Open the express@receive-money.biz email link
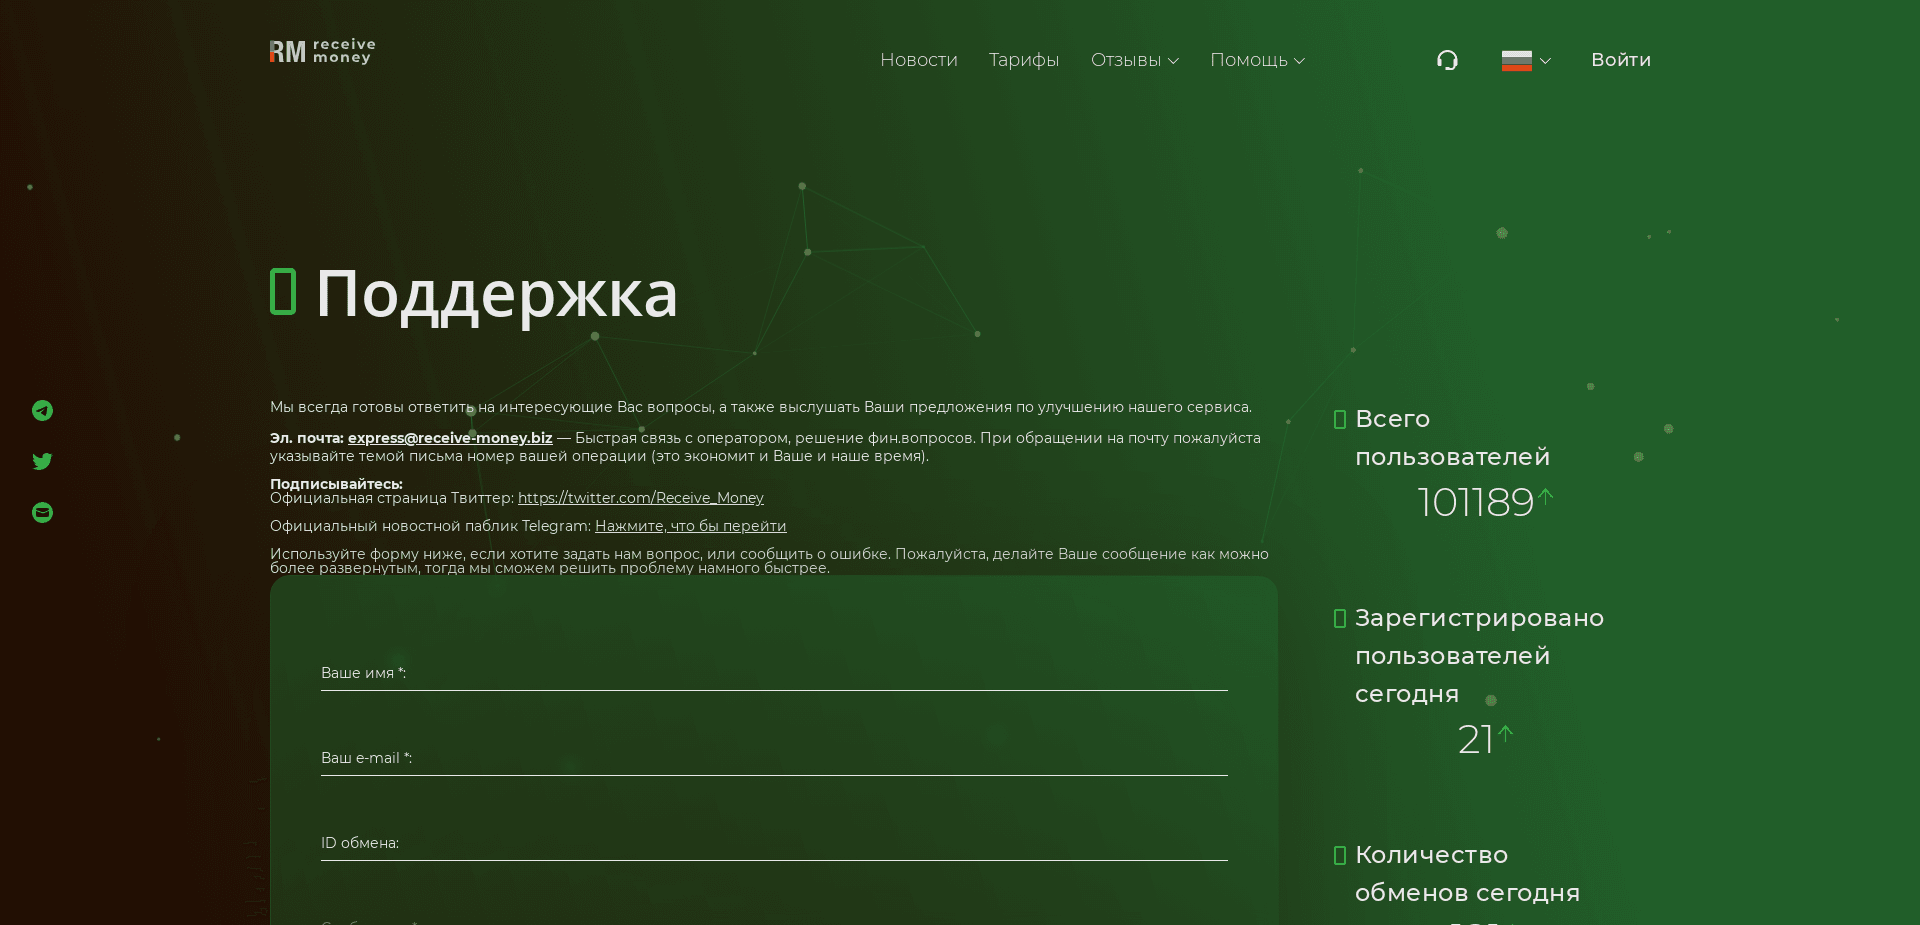Viewport: 1920px width, 925px height. click(x=449, y=438)
